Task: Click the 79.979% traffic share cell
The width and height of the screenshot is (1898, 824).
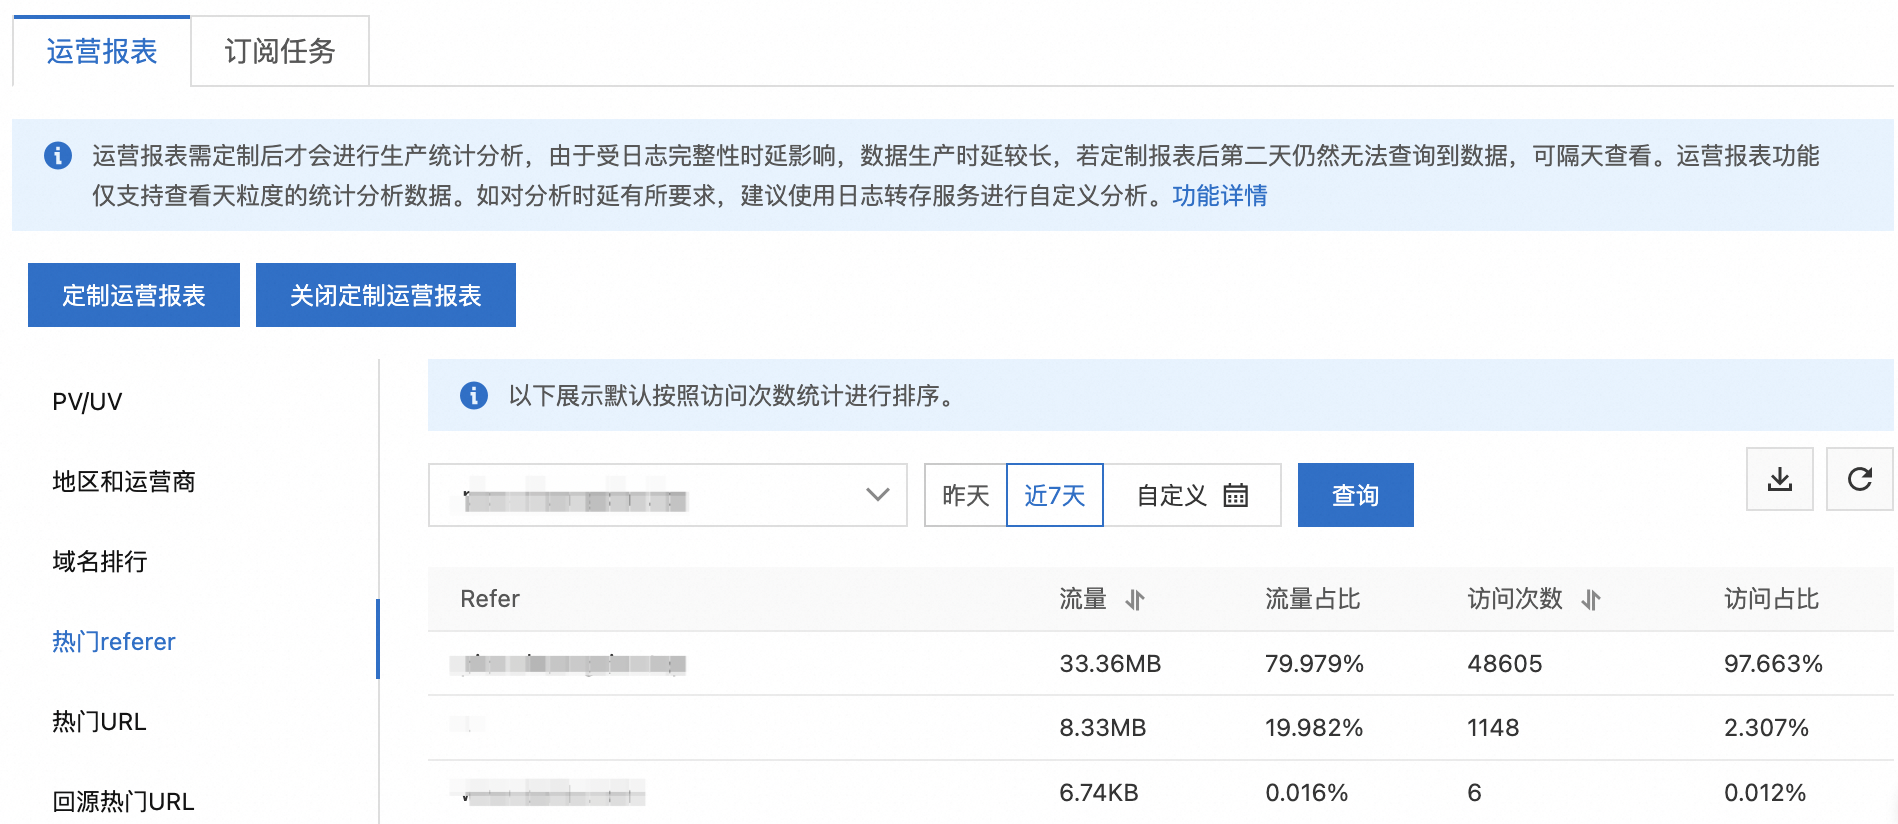Action: [x=1315, y=664]
